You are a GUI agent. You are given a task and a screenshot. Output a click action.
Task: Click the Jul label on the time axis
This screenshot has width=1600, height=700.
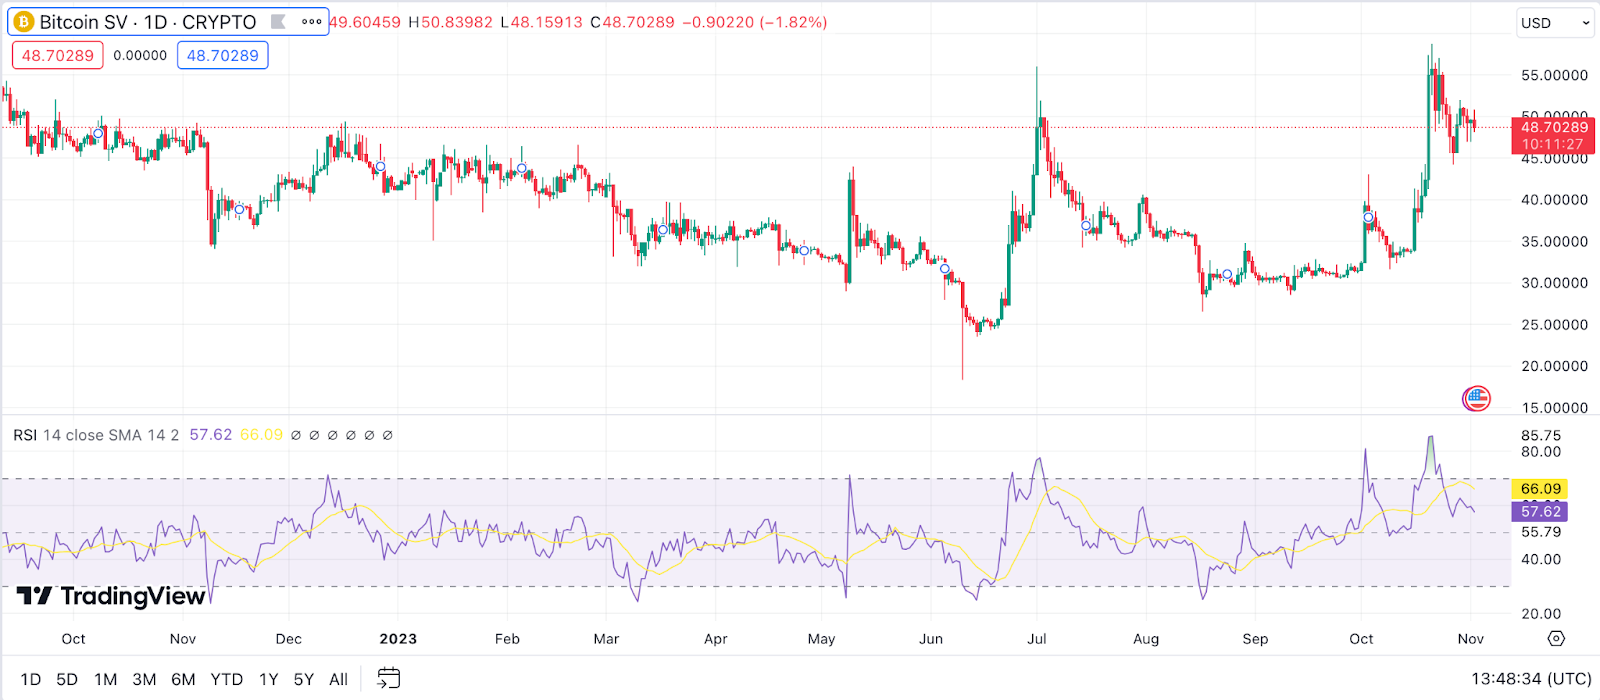tap(1037, 639)
